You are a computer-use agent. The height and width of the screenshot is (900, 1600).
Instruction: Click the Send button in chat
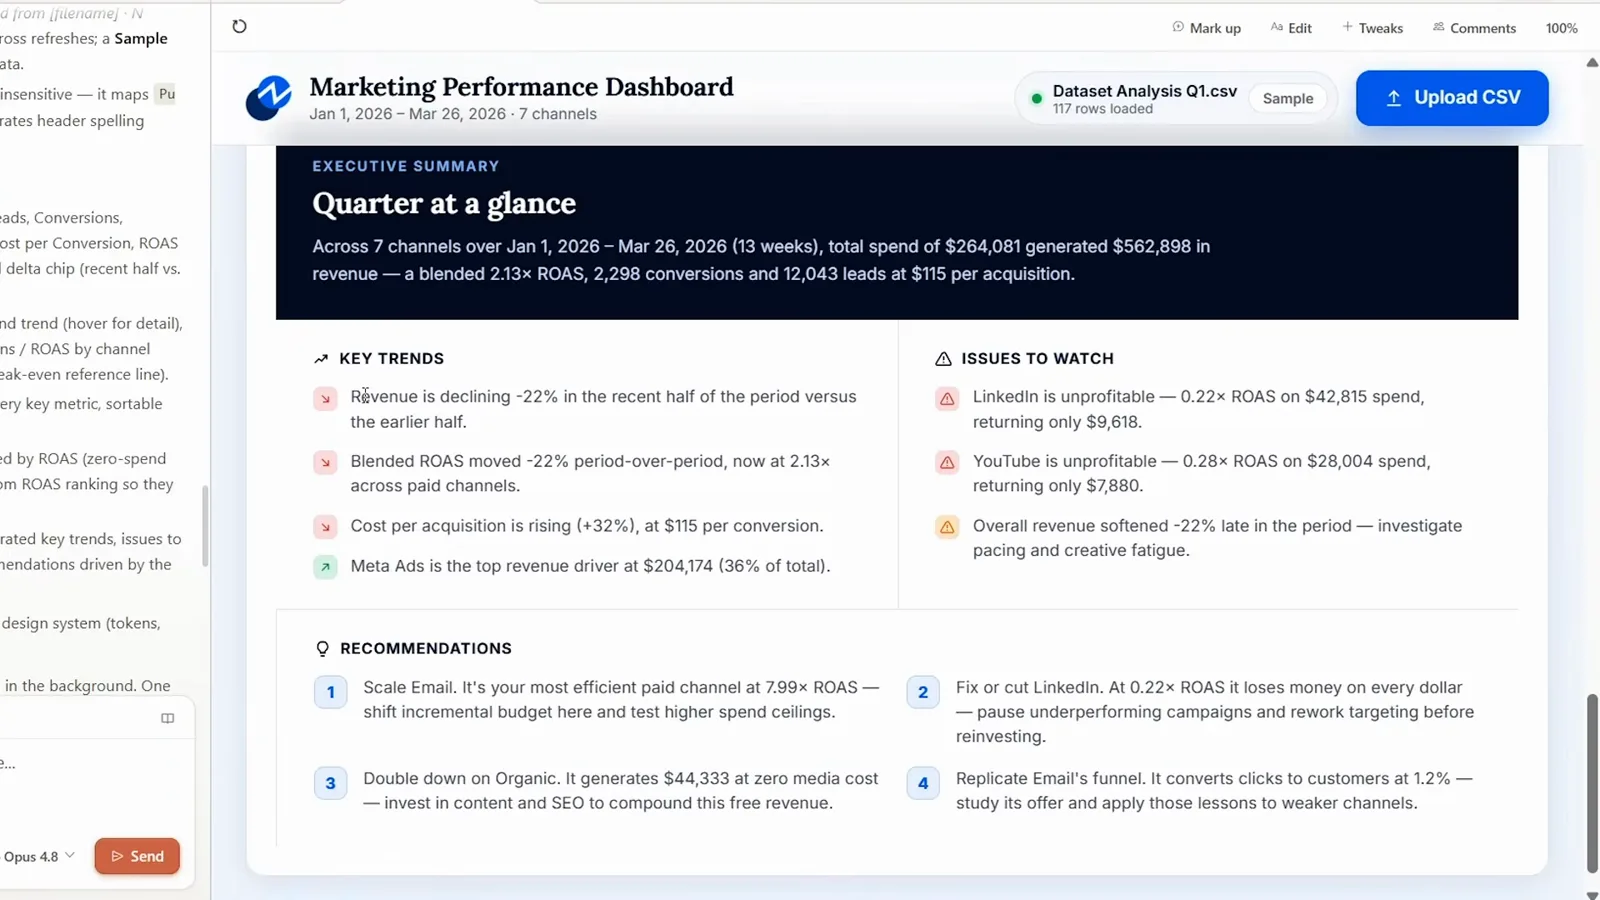point(137,856)
